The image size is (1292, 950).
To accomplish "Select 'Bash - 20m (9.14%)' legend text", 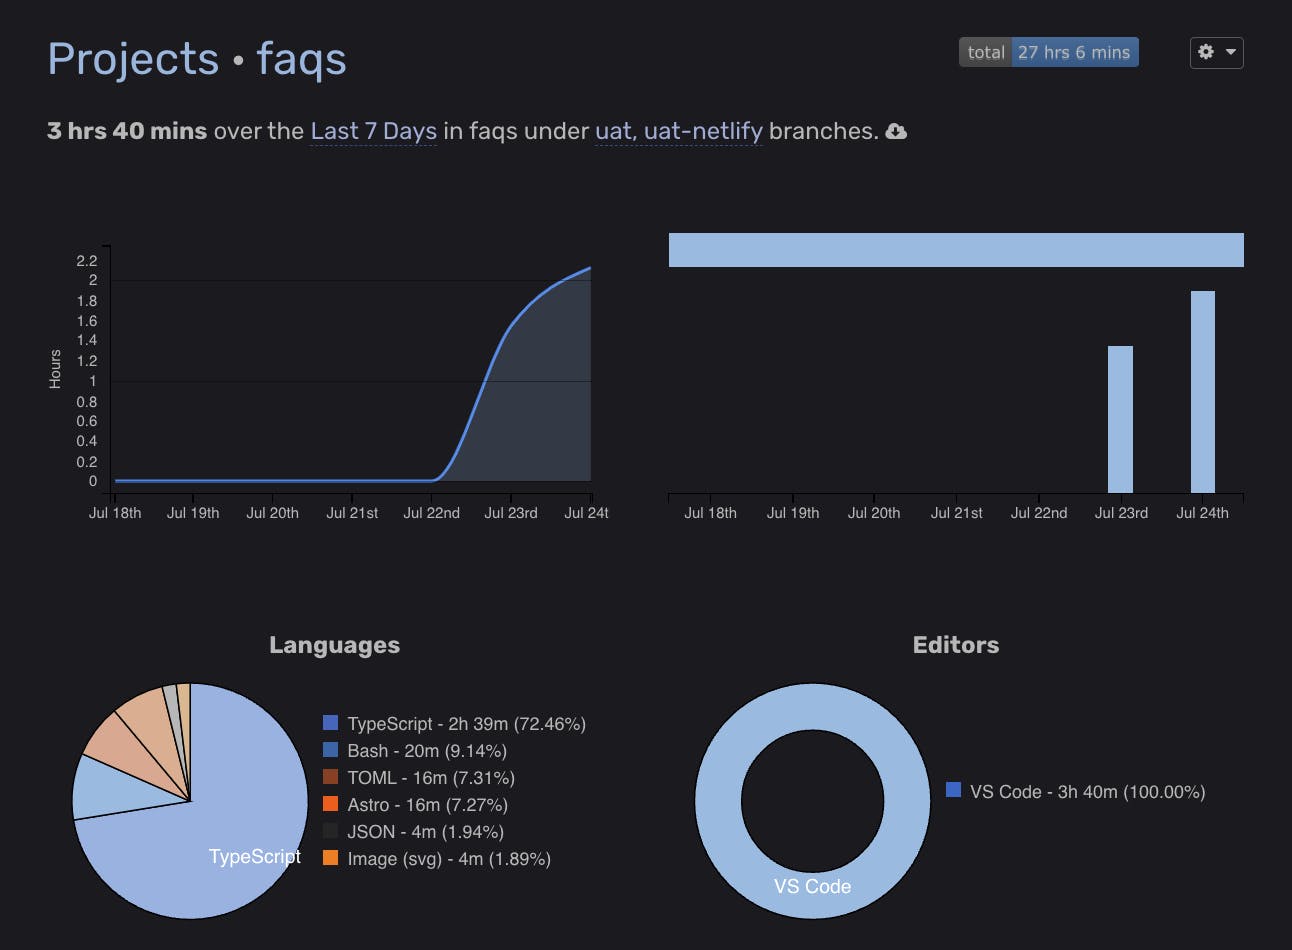I will (x=427, y=751).
